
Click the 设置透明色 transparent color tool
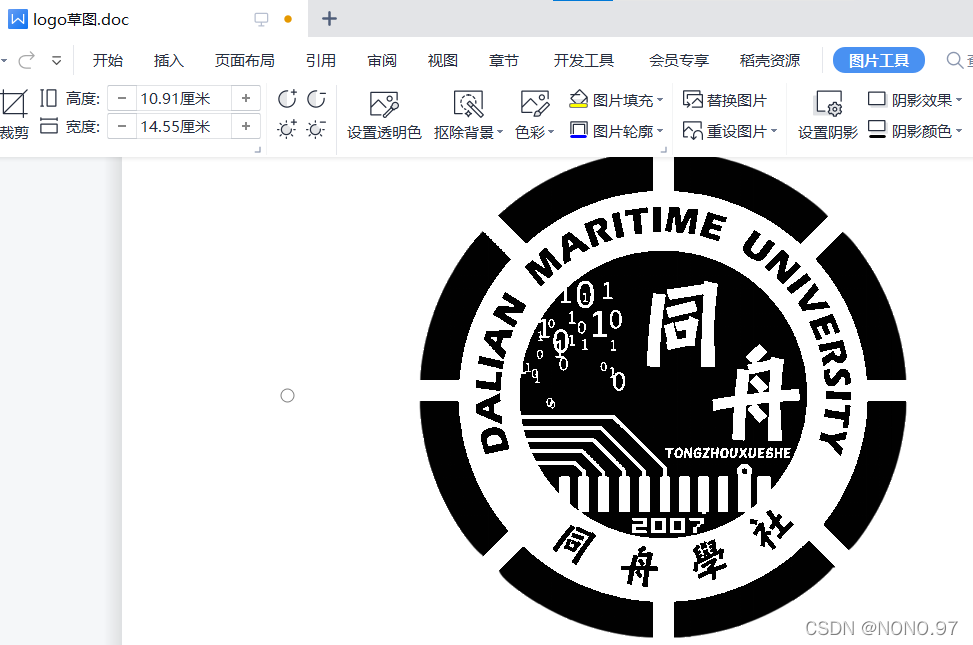click(383, 113)
